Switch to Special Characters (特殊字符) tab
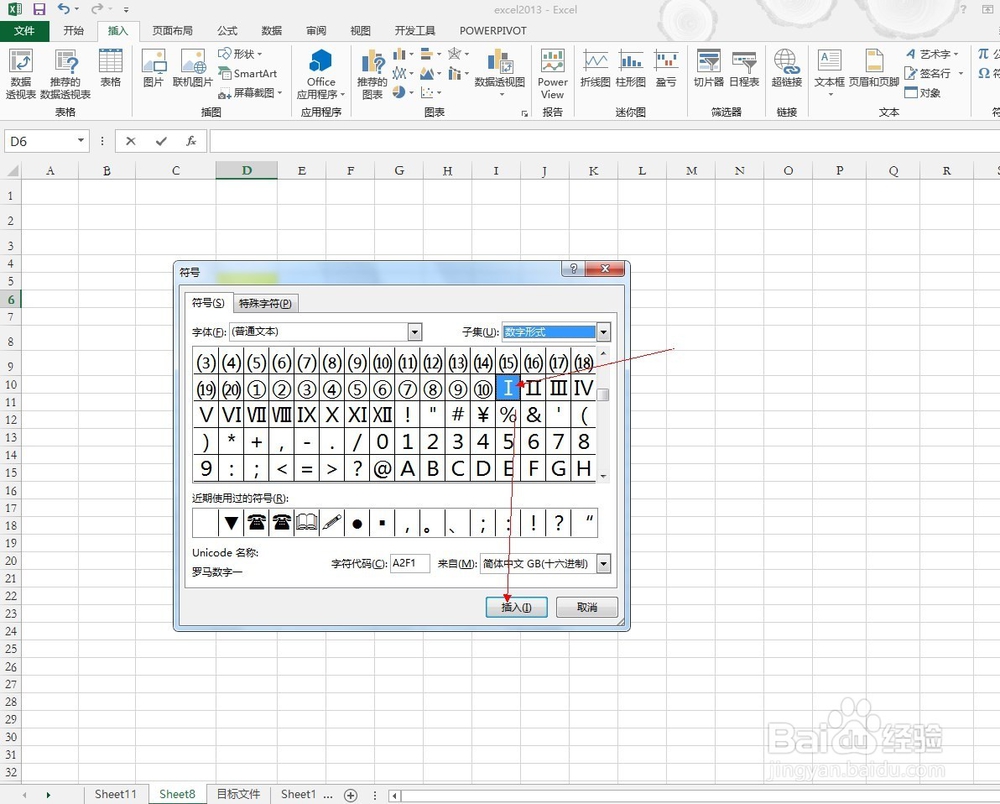 point(265,303)
